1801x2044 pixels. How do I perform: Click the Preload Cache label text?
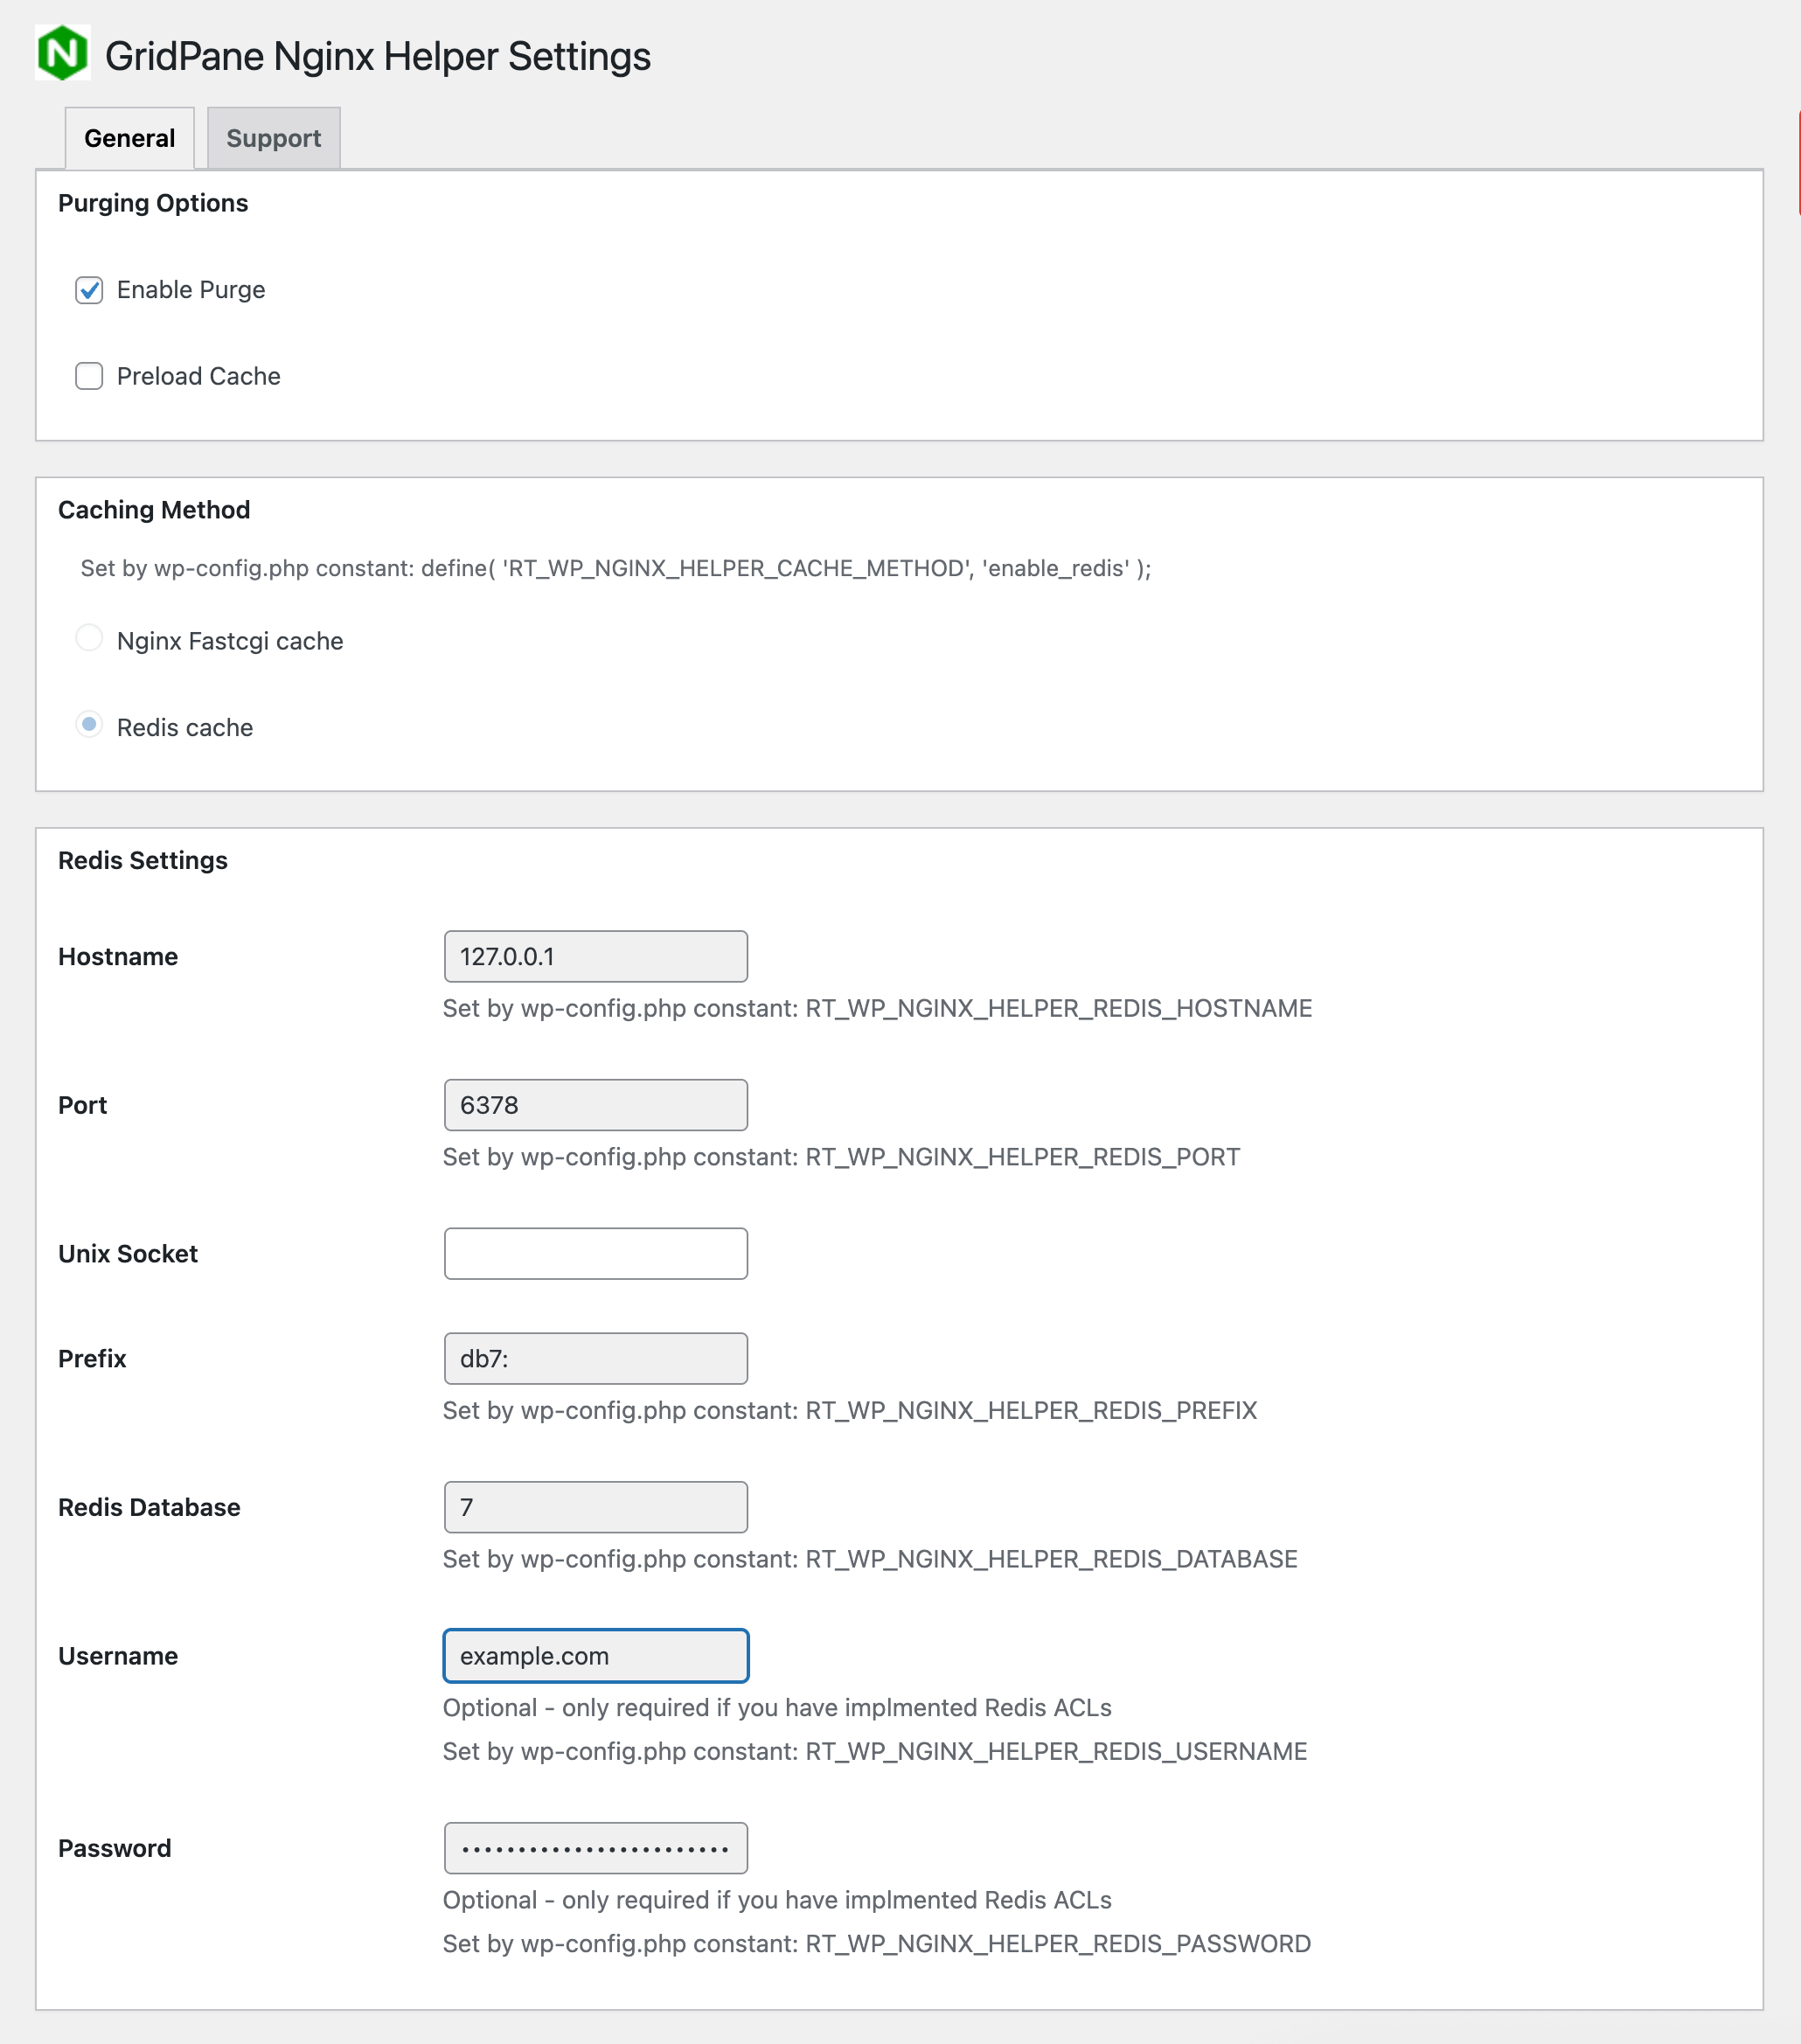coord(198,376)
